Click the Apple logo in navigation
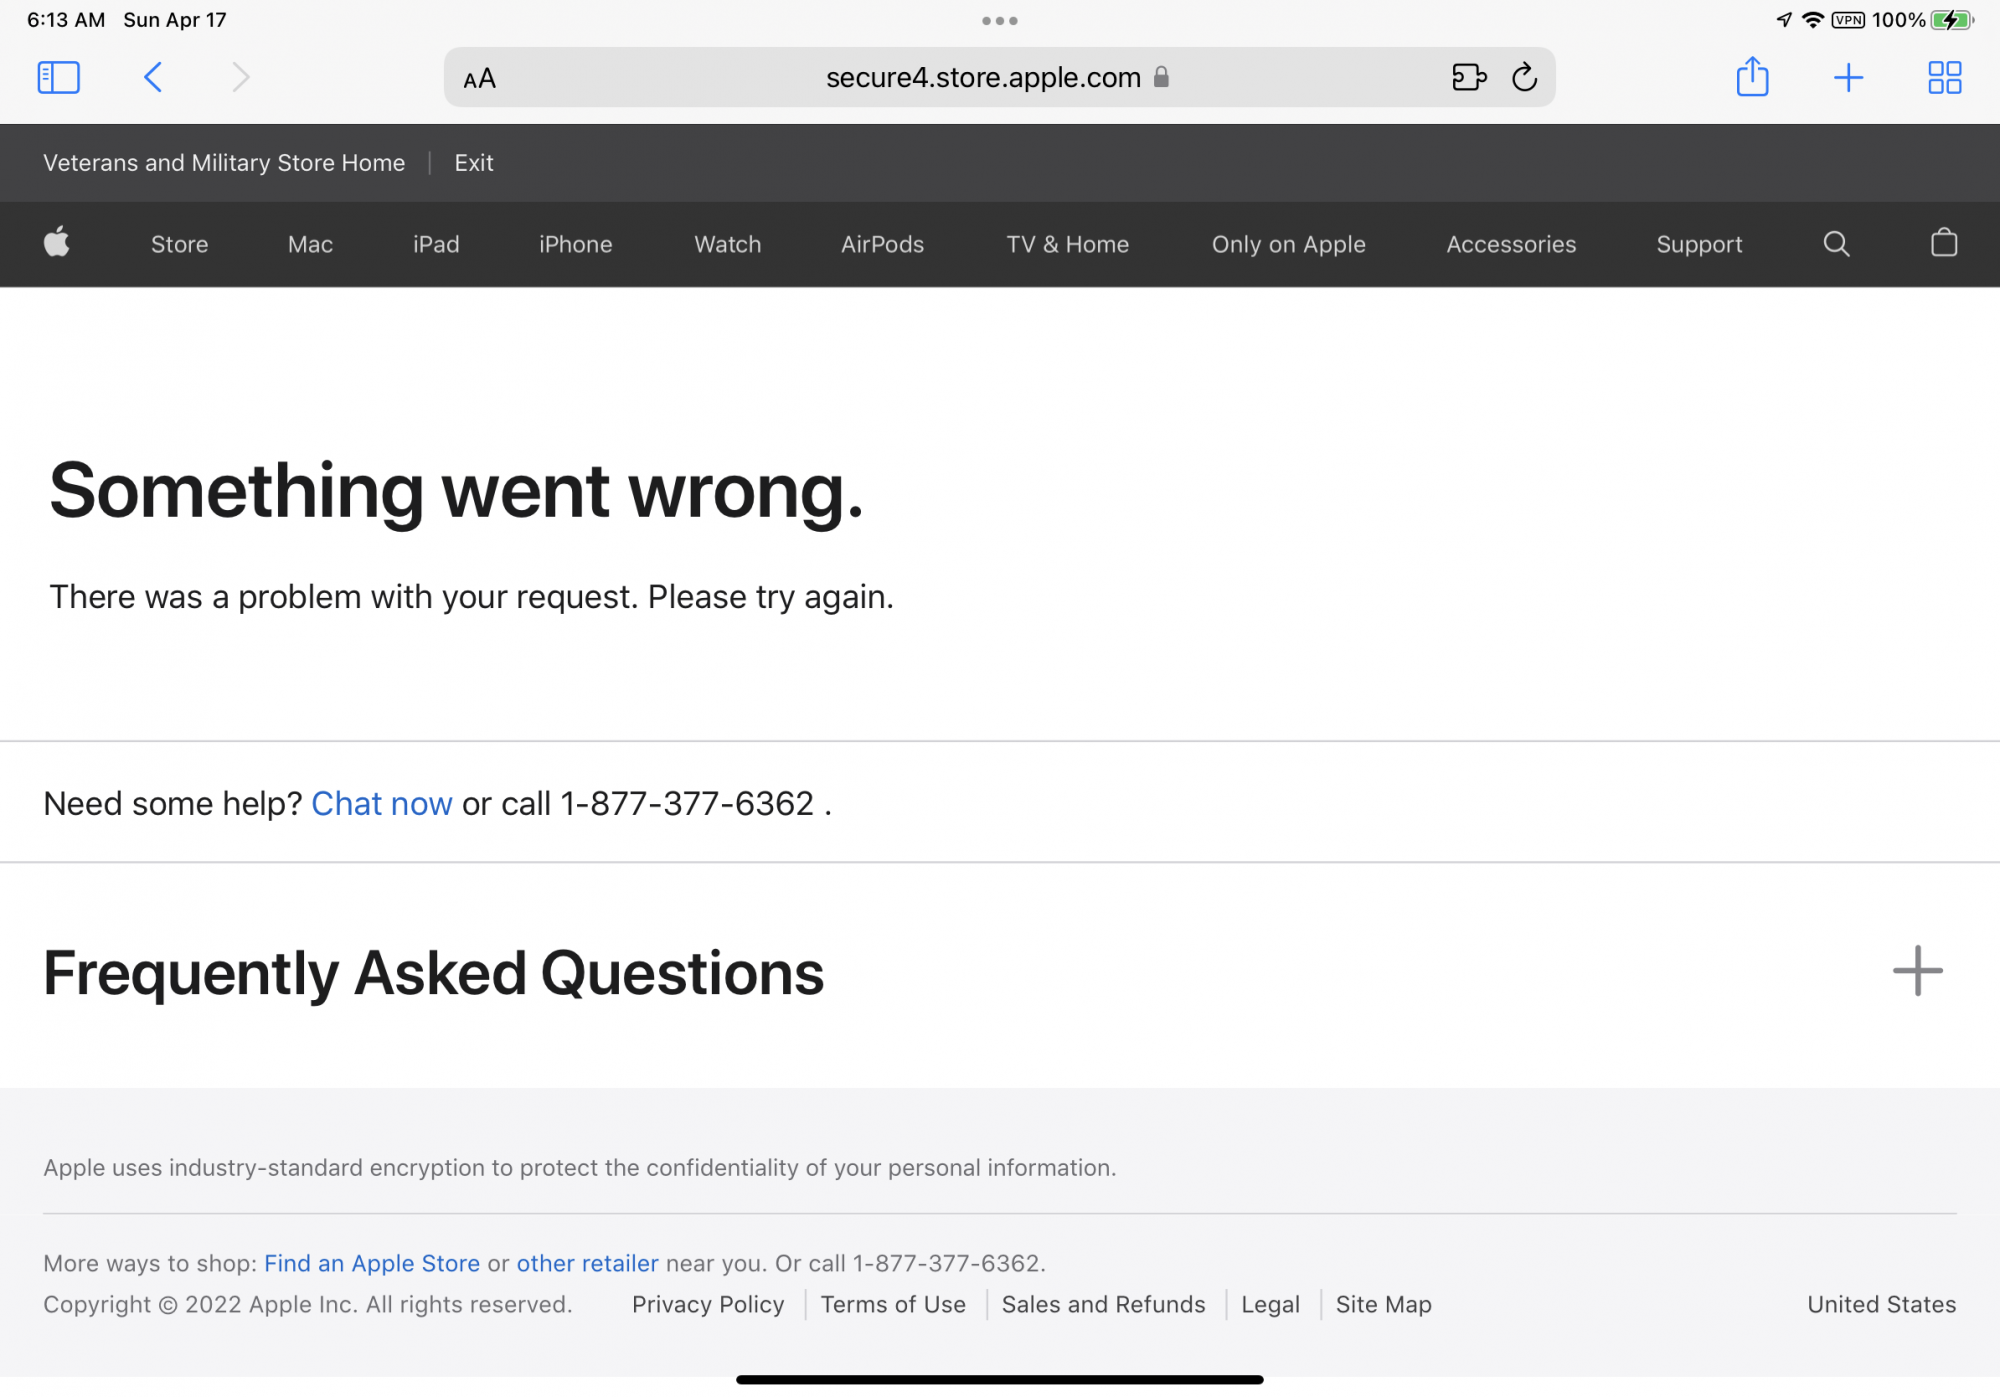Image resolution: width=2000 pixels, height=1397 pixels. pos(57,243)
